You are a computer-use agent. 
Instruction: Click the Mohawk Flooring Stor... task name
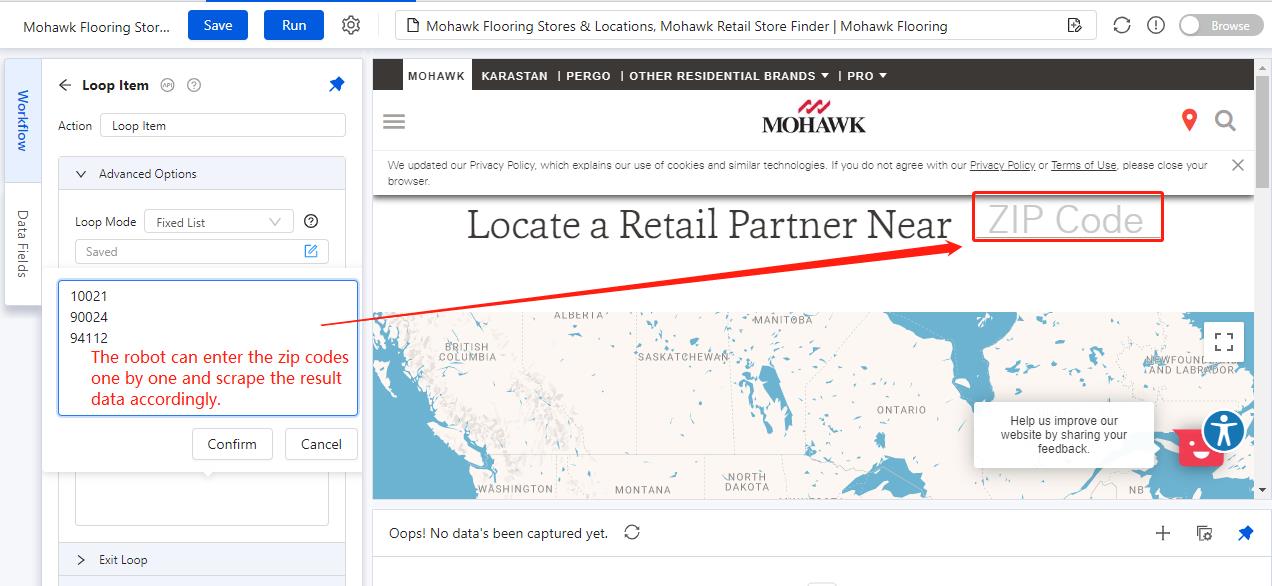[x=97, y=27]
